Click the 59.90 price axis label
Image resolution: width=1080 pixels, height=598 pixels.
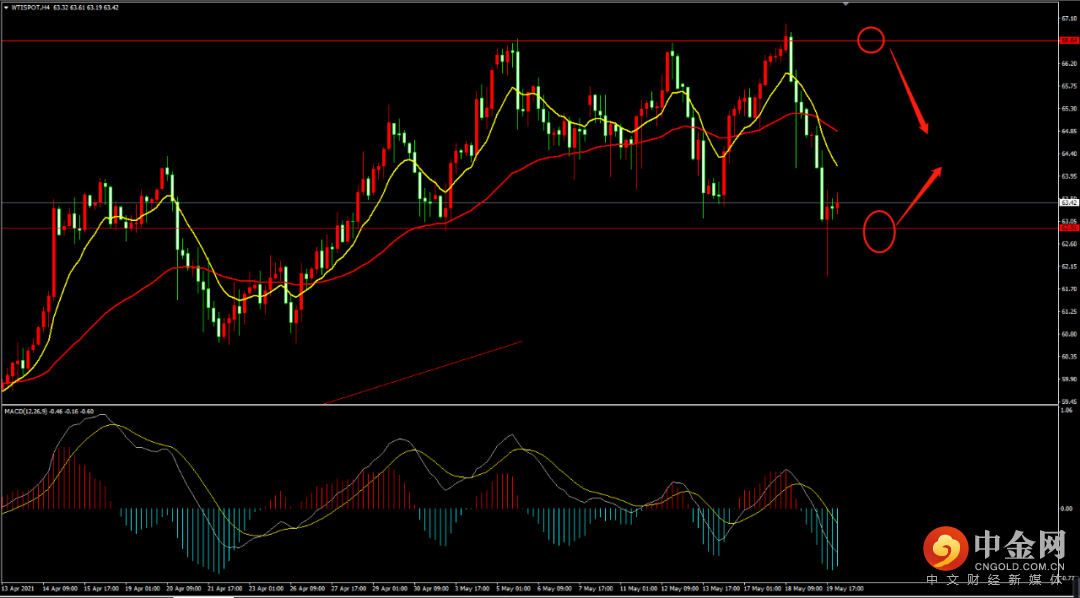[1069, 379]
